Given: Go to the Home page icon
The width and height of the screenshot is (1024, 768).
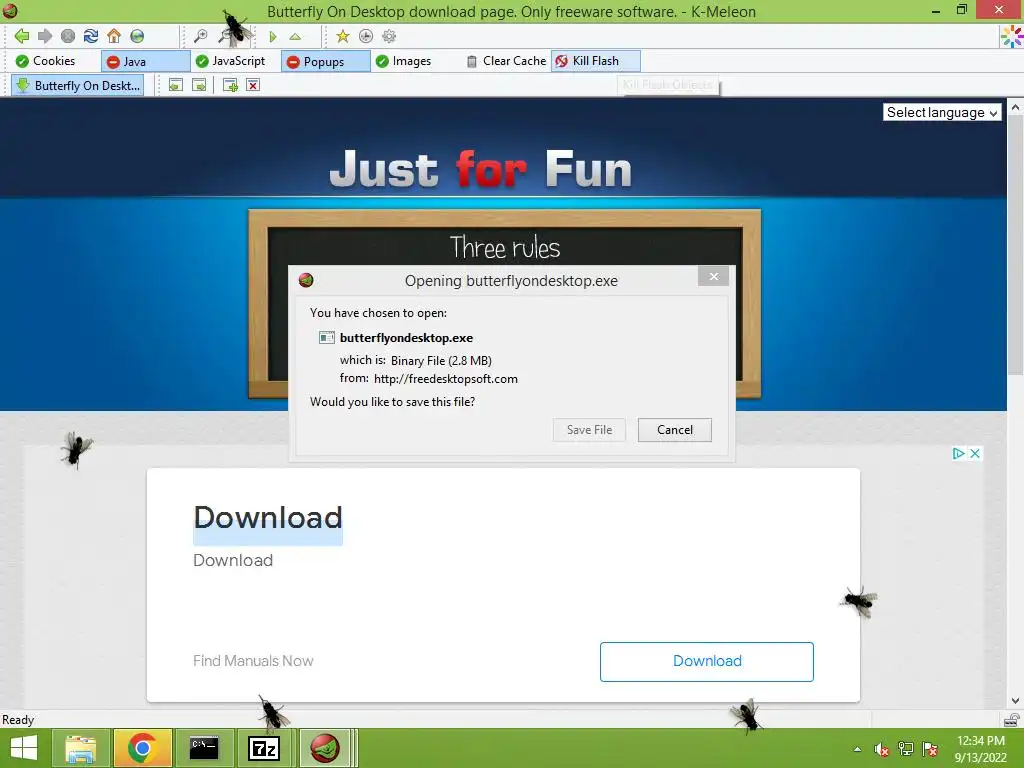Looking at the screenshot, I should click(114, 36).
